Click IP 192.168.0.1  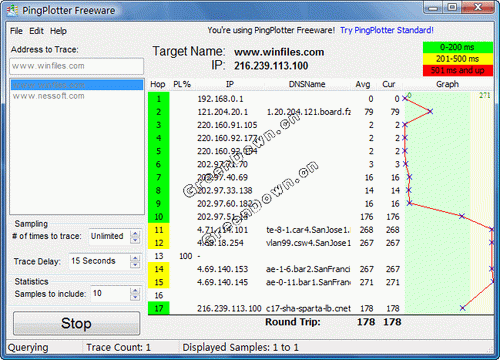click(220, 99)
